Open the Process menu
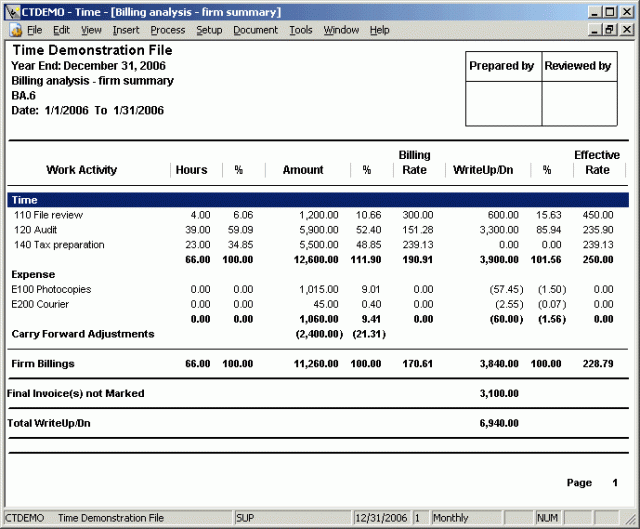640x529 pixels. [x=167, y=30]
